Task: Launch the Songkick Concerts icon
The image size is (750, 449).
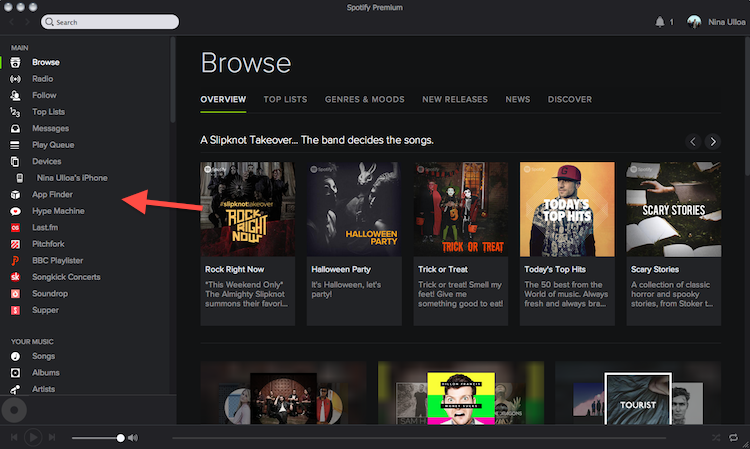Action: tap(15, 277)
